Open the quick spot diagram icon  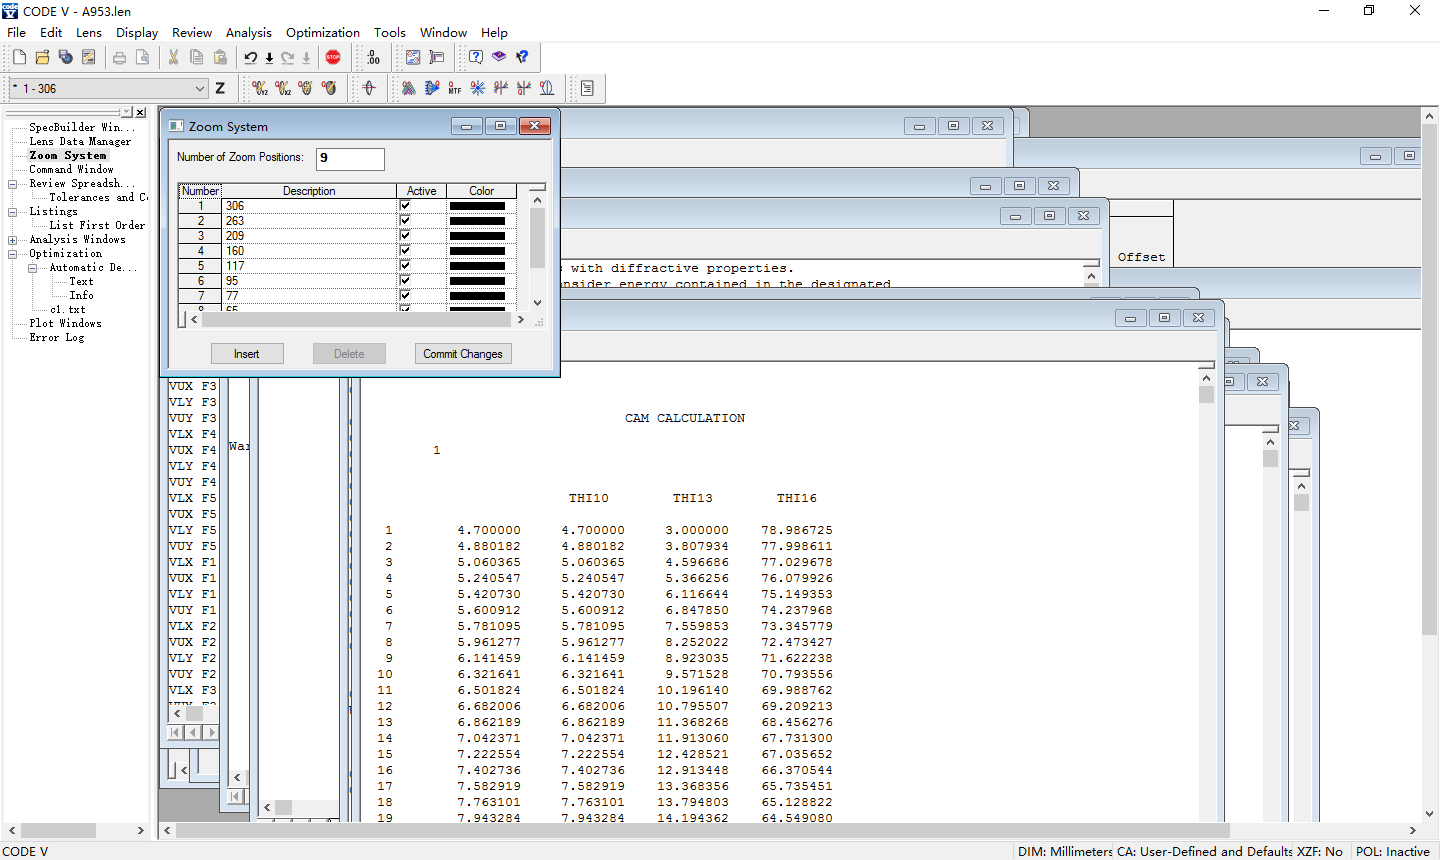coord(477,88)
